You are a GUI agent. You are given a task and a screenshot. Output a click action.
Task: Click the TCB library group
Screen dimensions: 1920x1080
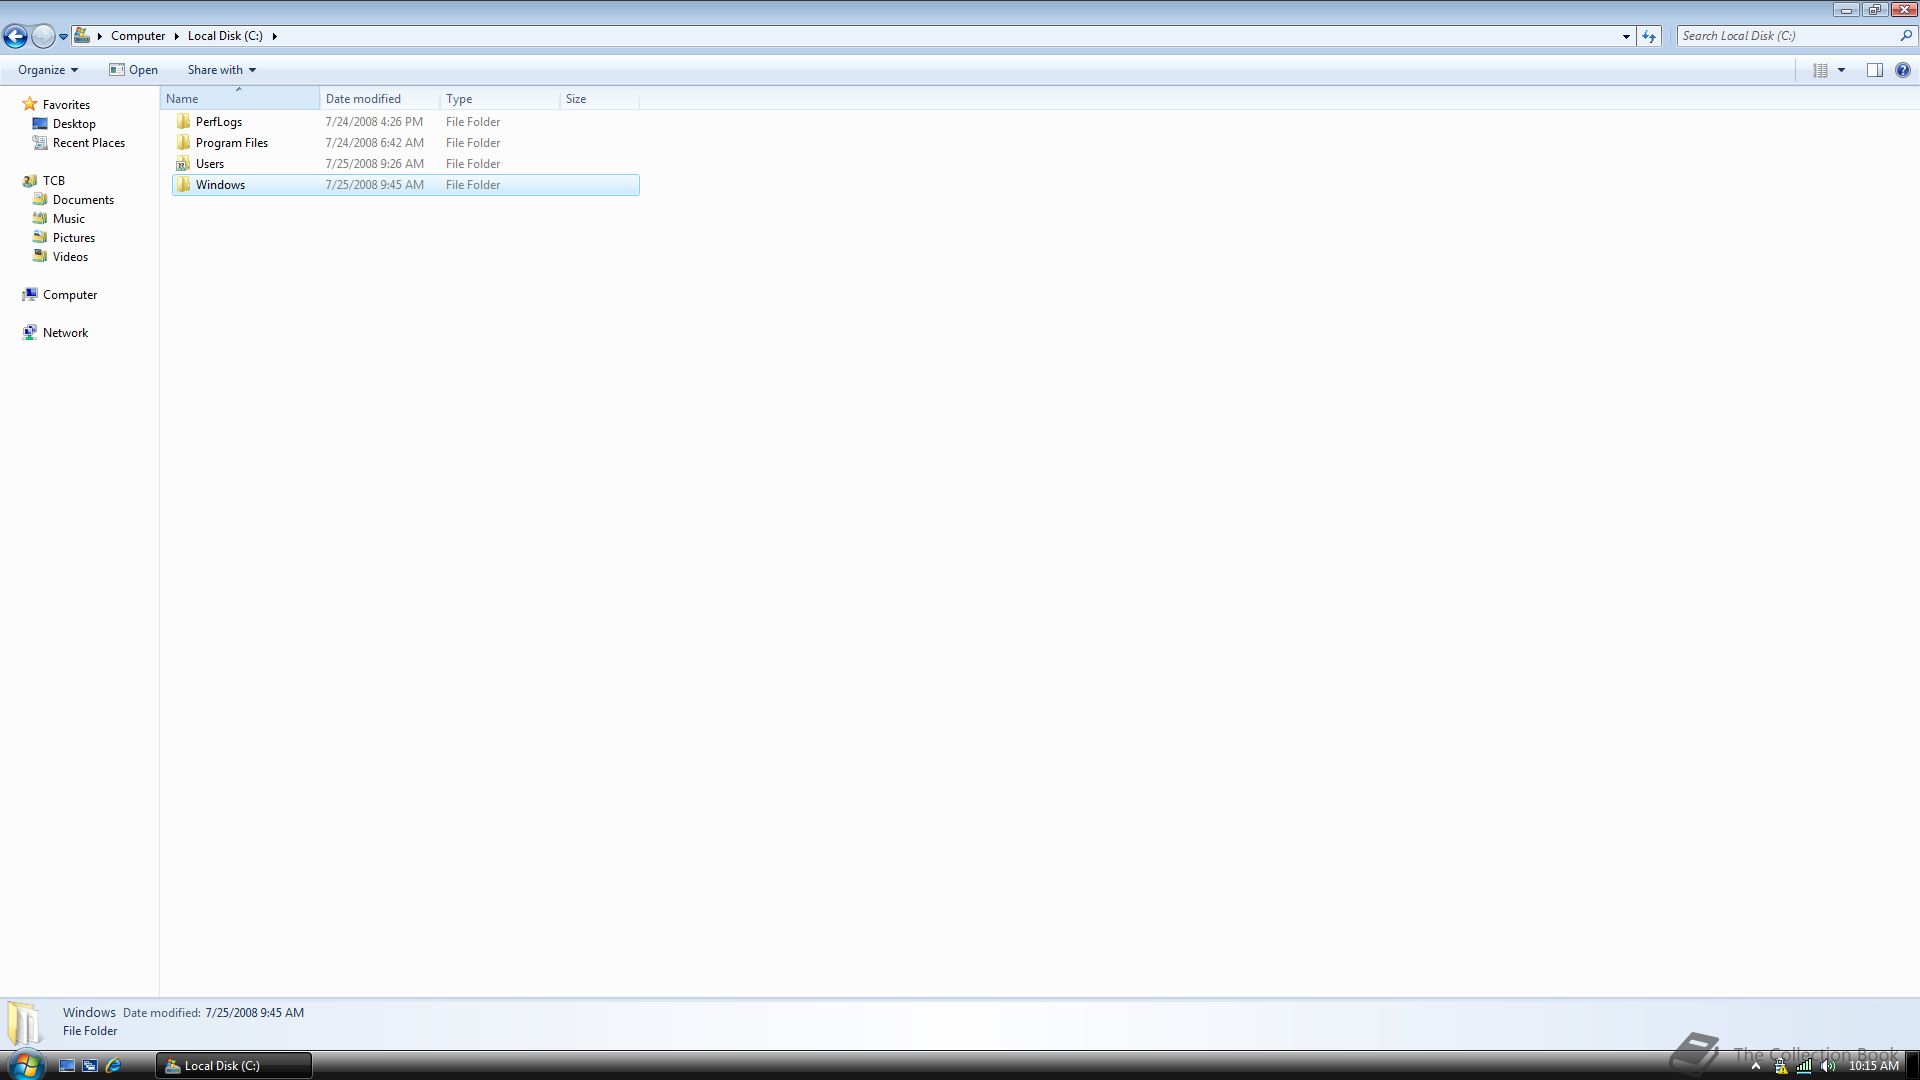coord(44,181)
